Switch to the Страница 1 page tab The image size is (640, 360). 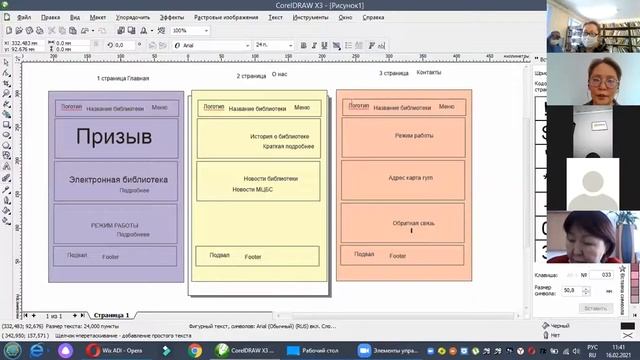tap(111, 315)
